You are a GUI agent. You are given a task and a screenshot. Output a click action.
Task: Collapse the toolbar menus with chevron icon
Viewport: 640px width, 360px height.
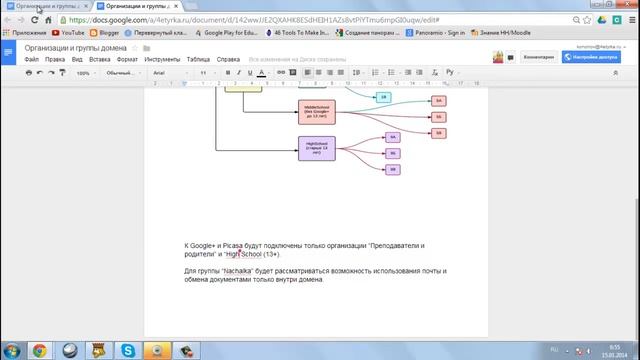pos(616,73)
